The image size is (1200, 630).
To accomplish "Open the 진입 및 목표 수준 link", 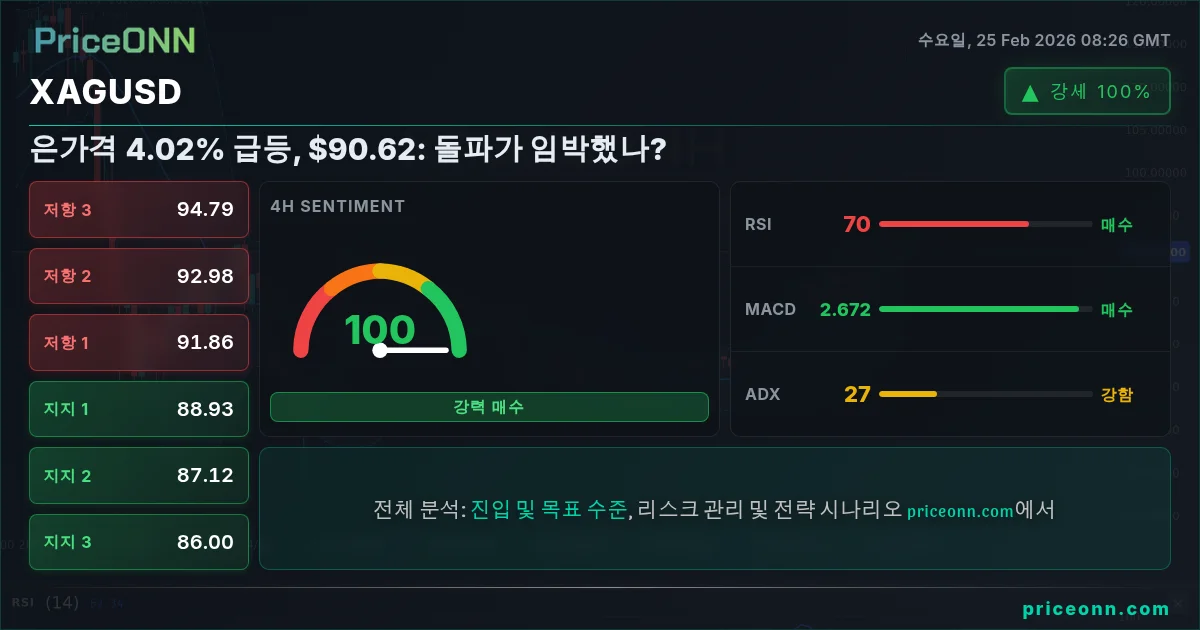I will click(x=549, y=509).
